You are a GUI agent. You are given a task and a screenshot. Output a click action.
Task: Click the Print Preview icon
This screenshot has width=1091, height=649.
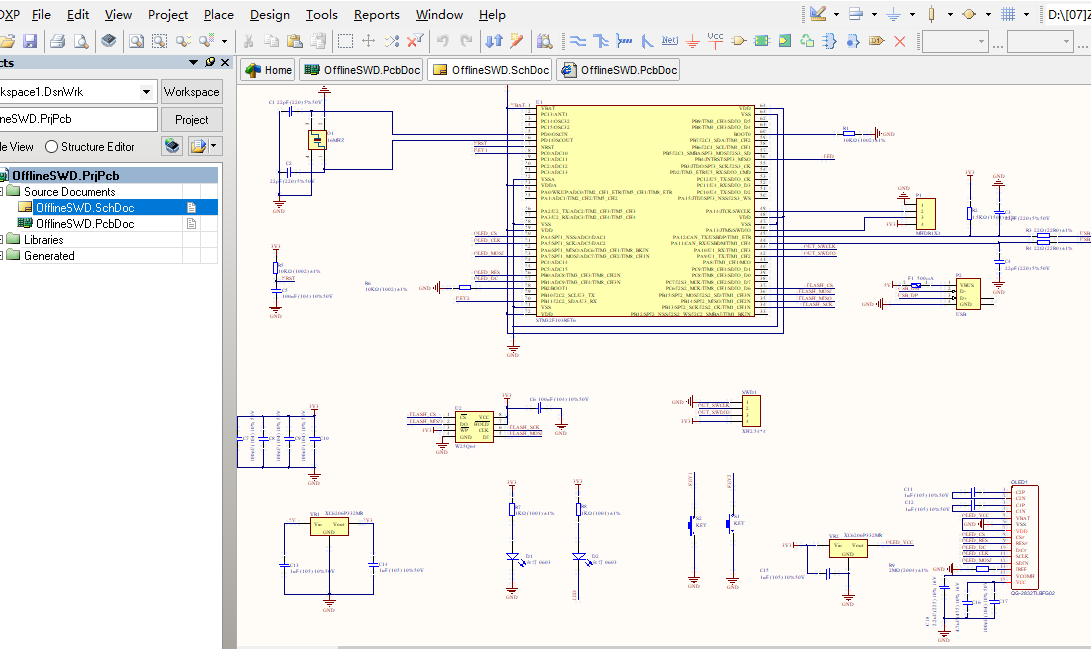81,41
